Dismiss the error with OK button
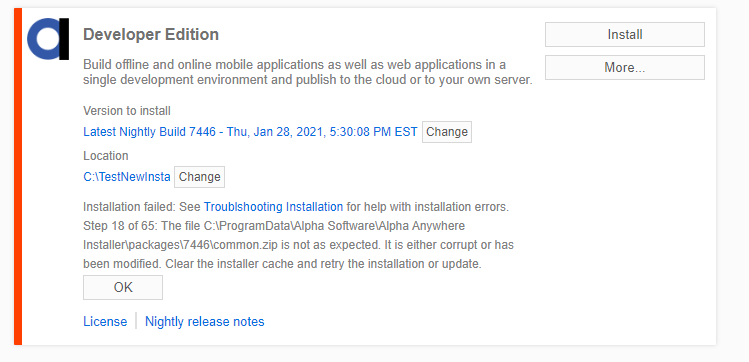 [123, 287]
